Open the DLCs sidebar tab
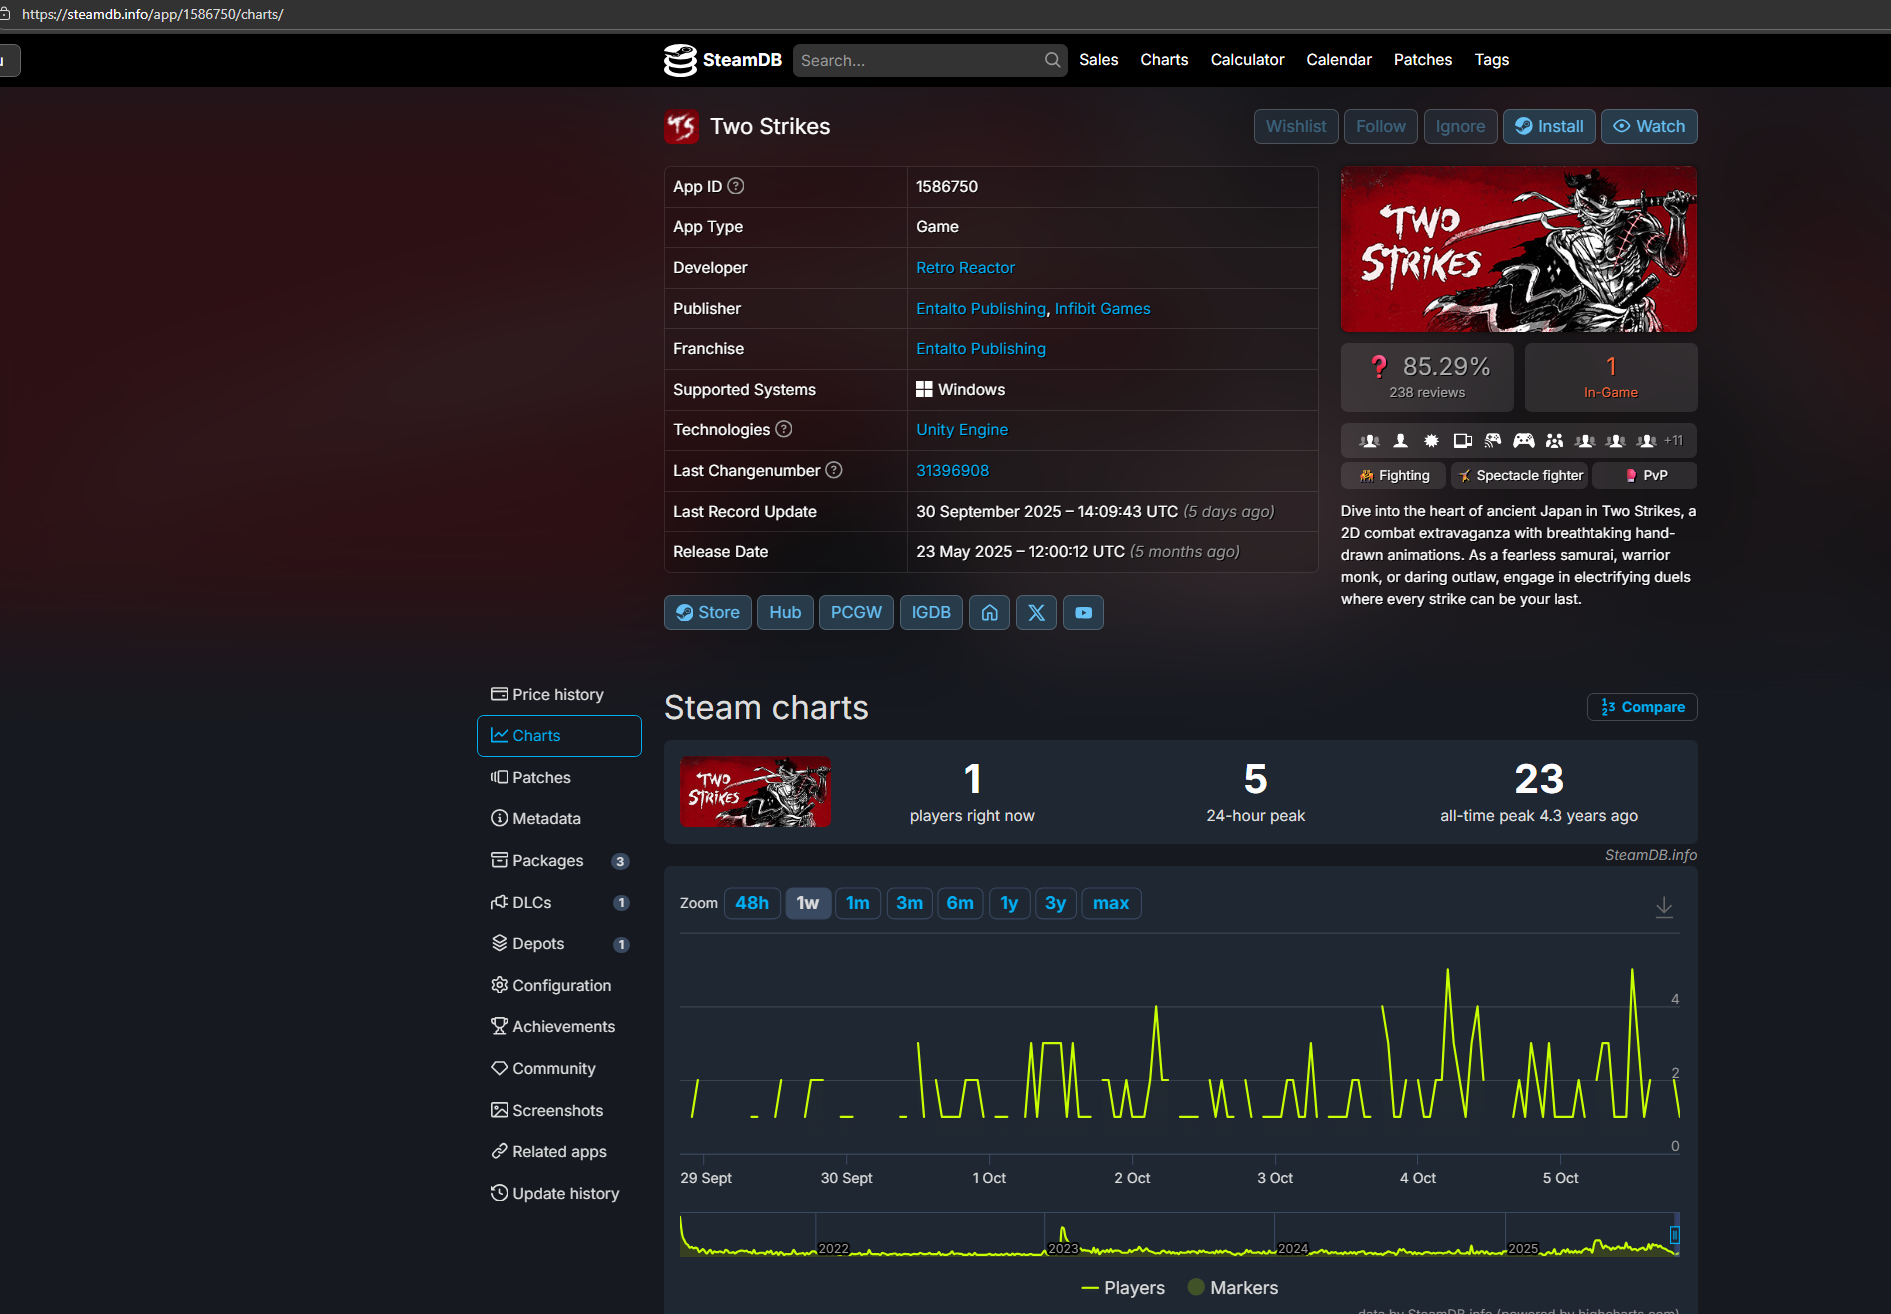Screen dimensions: 1891x1314 coord(559,902)
